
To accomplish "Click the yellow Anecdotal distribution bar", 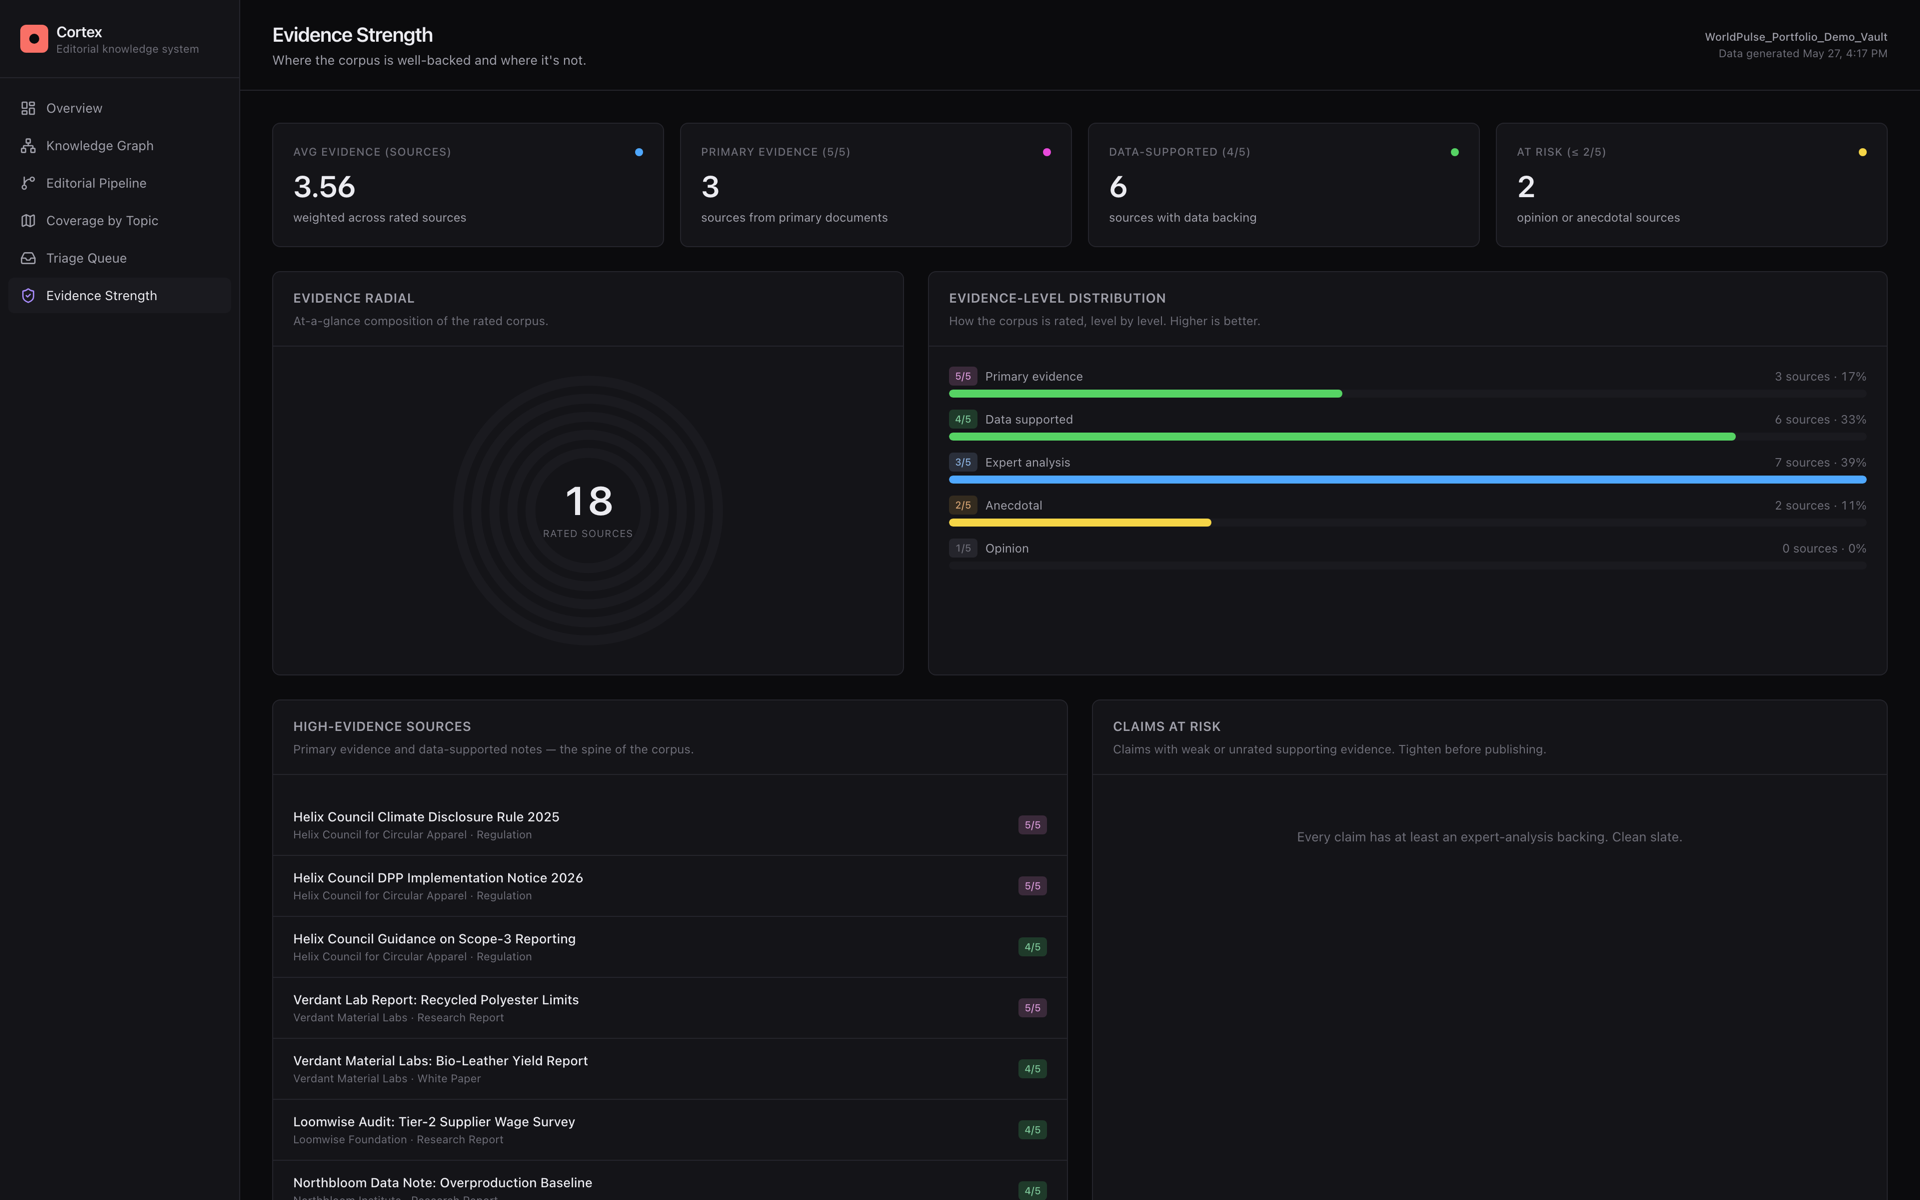I will (1080, 523).
